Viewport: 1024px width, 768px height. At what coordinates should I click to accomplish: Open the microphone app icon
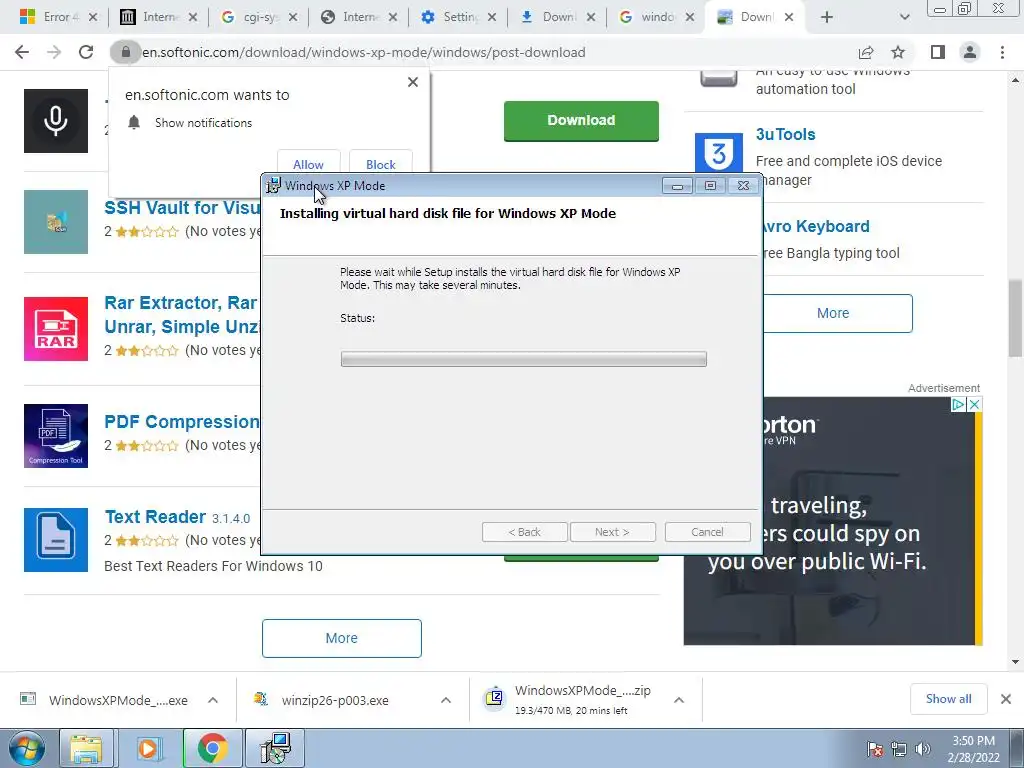[x=56, y=121]
